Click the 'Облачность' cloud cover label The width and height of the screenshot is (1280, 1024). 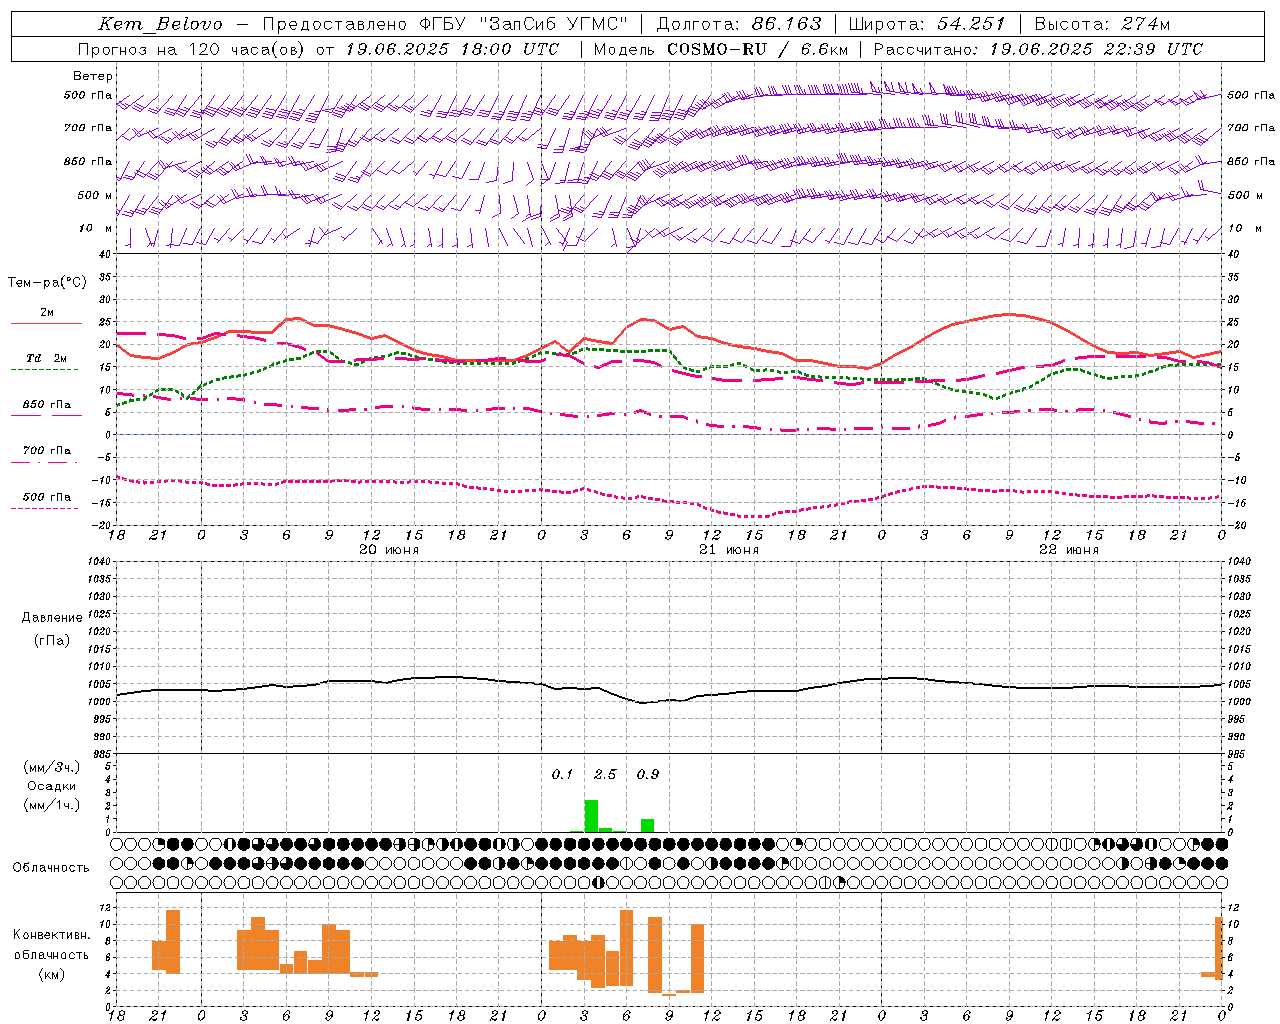tap(51, 867)
